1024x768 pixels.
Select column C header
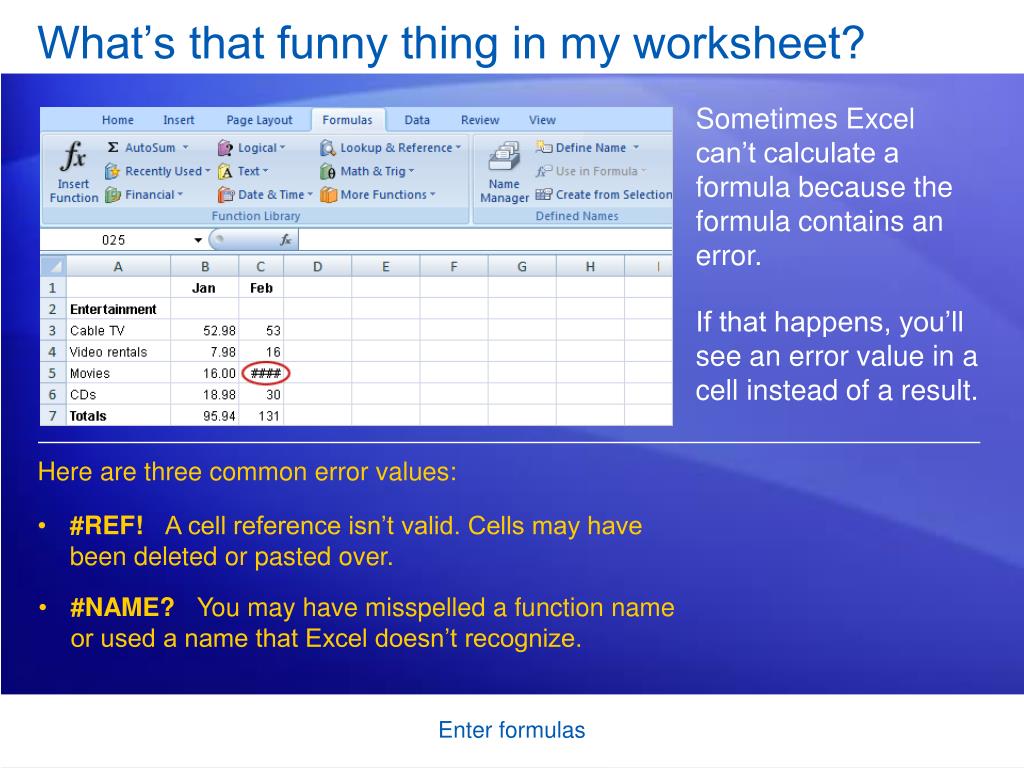261,266
